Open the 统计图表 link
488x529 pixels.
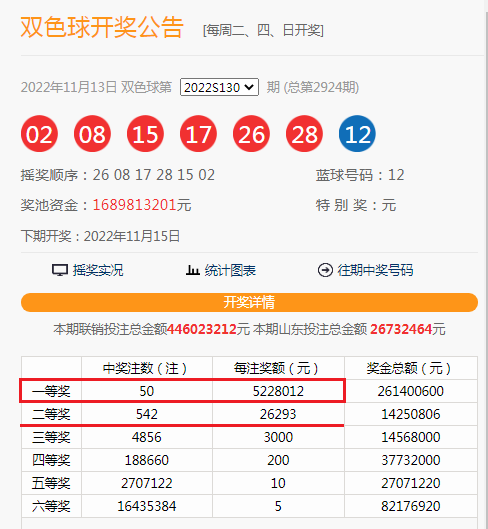click(x=230, y=270)
